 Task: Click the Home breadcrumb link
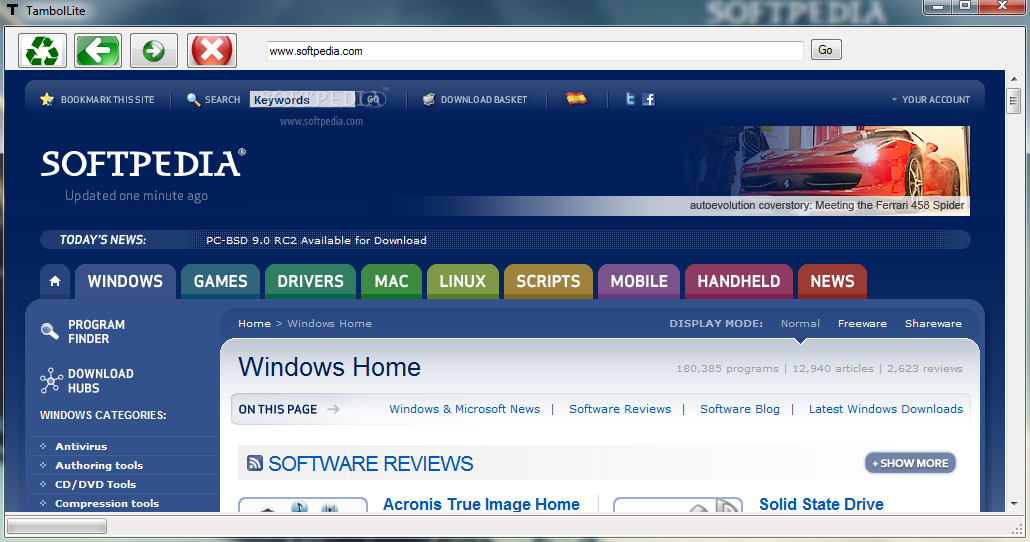(254, 323)
